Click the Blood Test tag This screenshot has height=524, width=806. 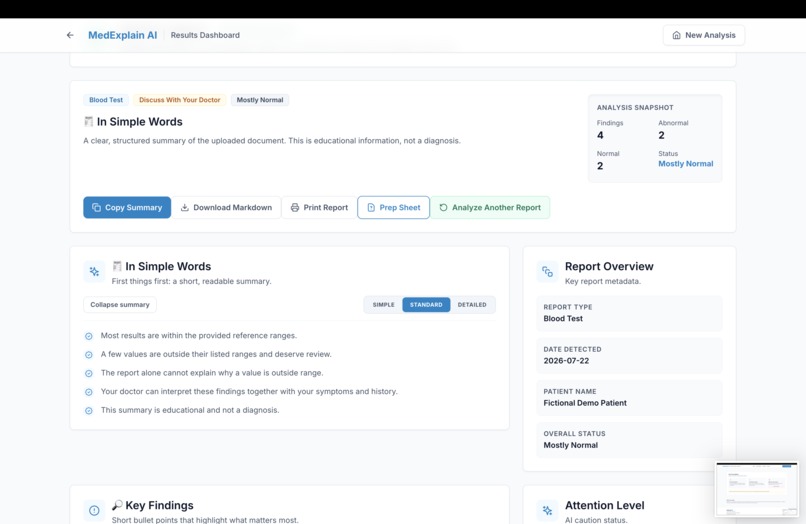pyautogui.click(x=106, y=100)
